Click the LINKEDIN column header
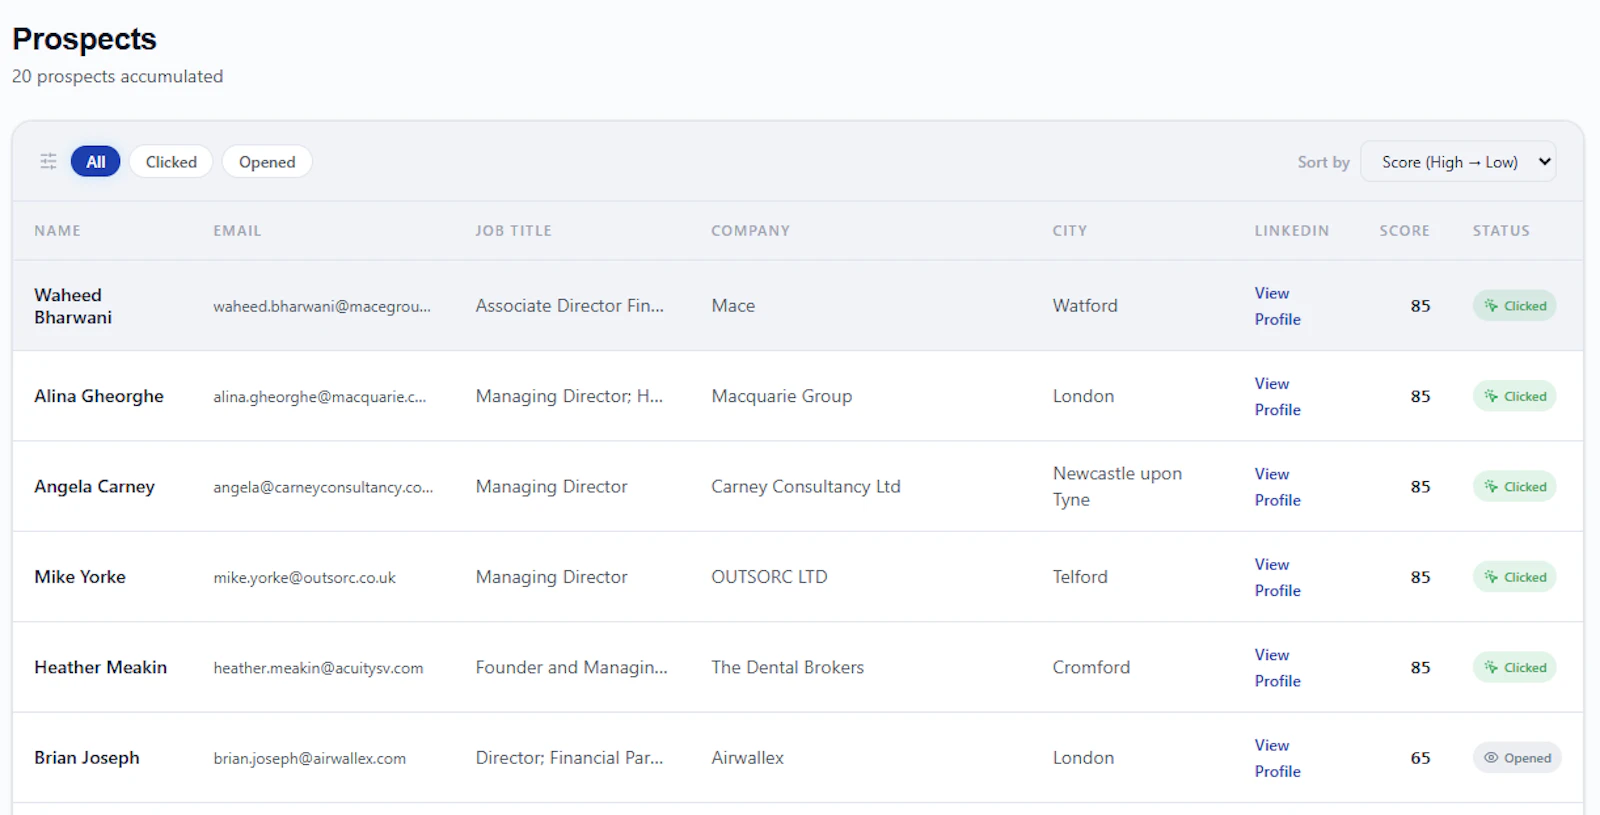 point(1292,230)
